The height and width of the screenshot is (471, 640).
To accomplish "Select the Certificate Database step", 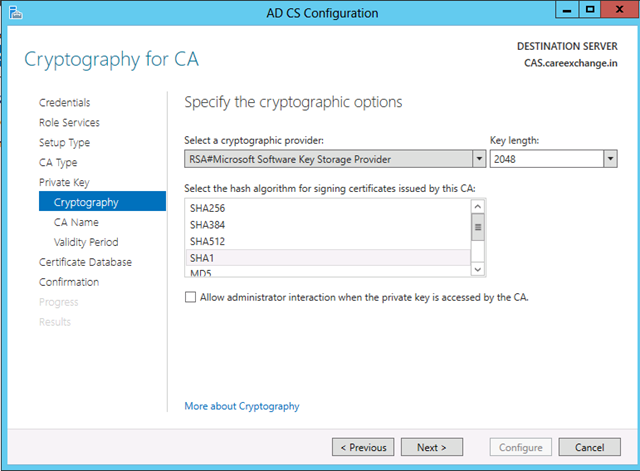I will (85, 262).
